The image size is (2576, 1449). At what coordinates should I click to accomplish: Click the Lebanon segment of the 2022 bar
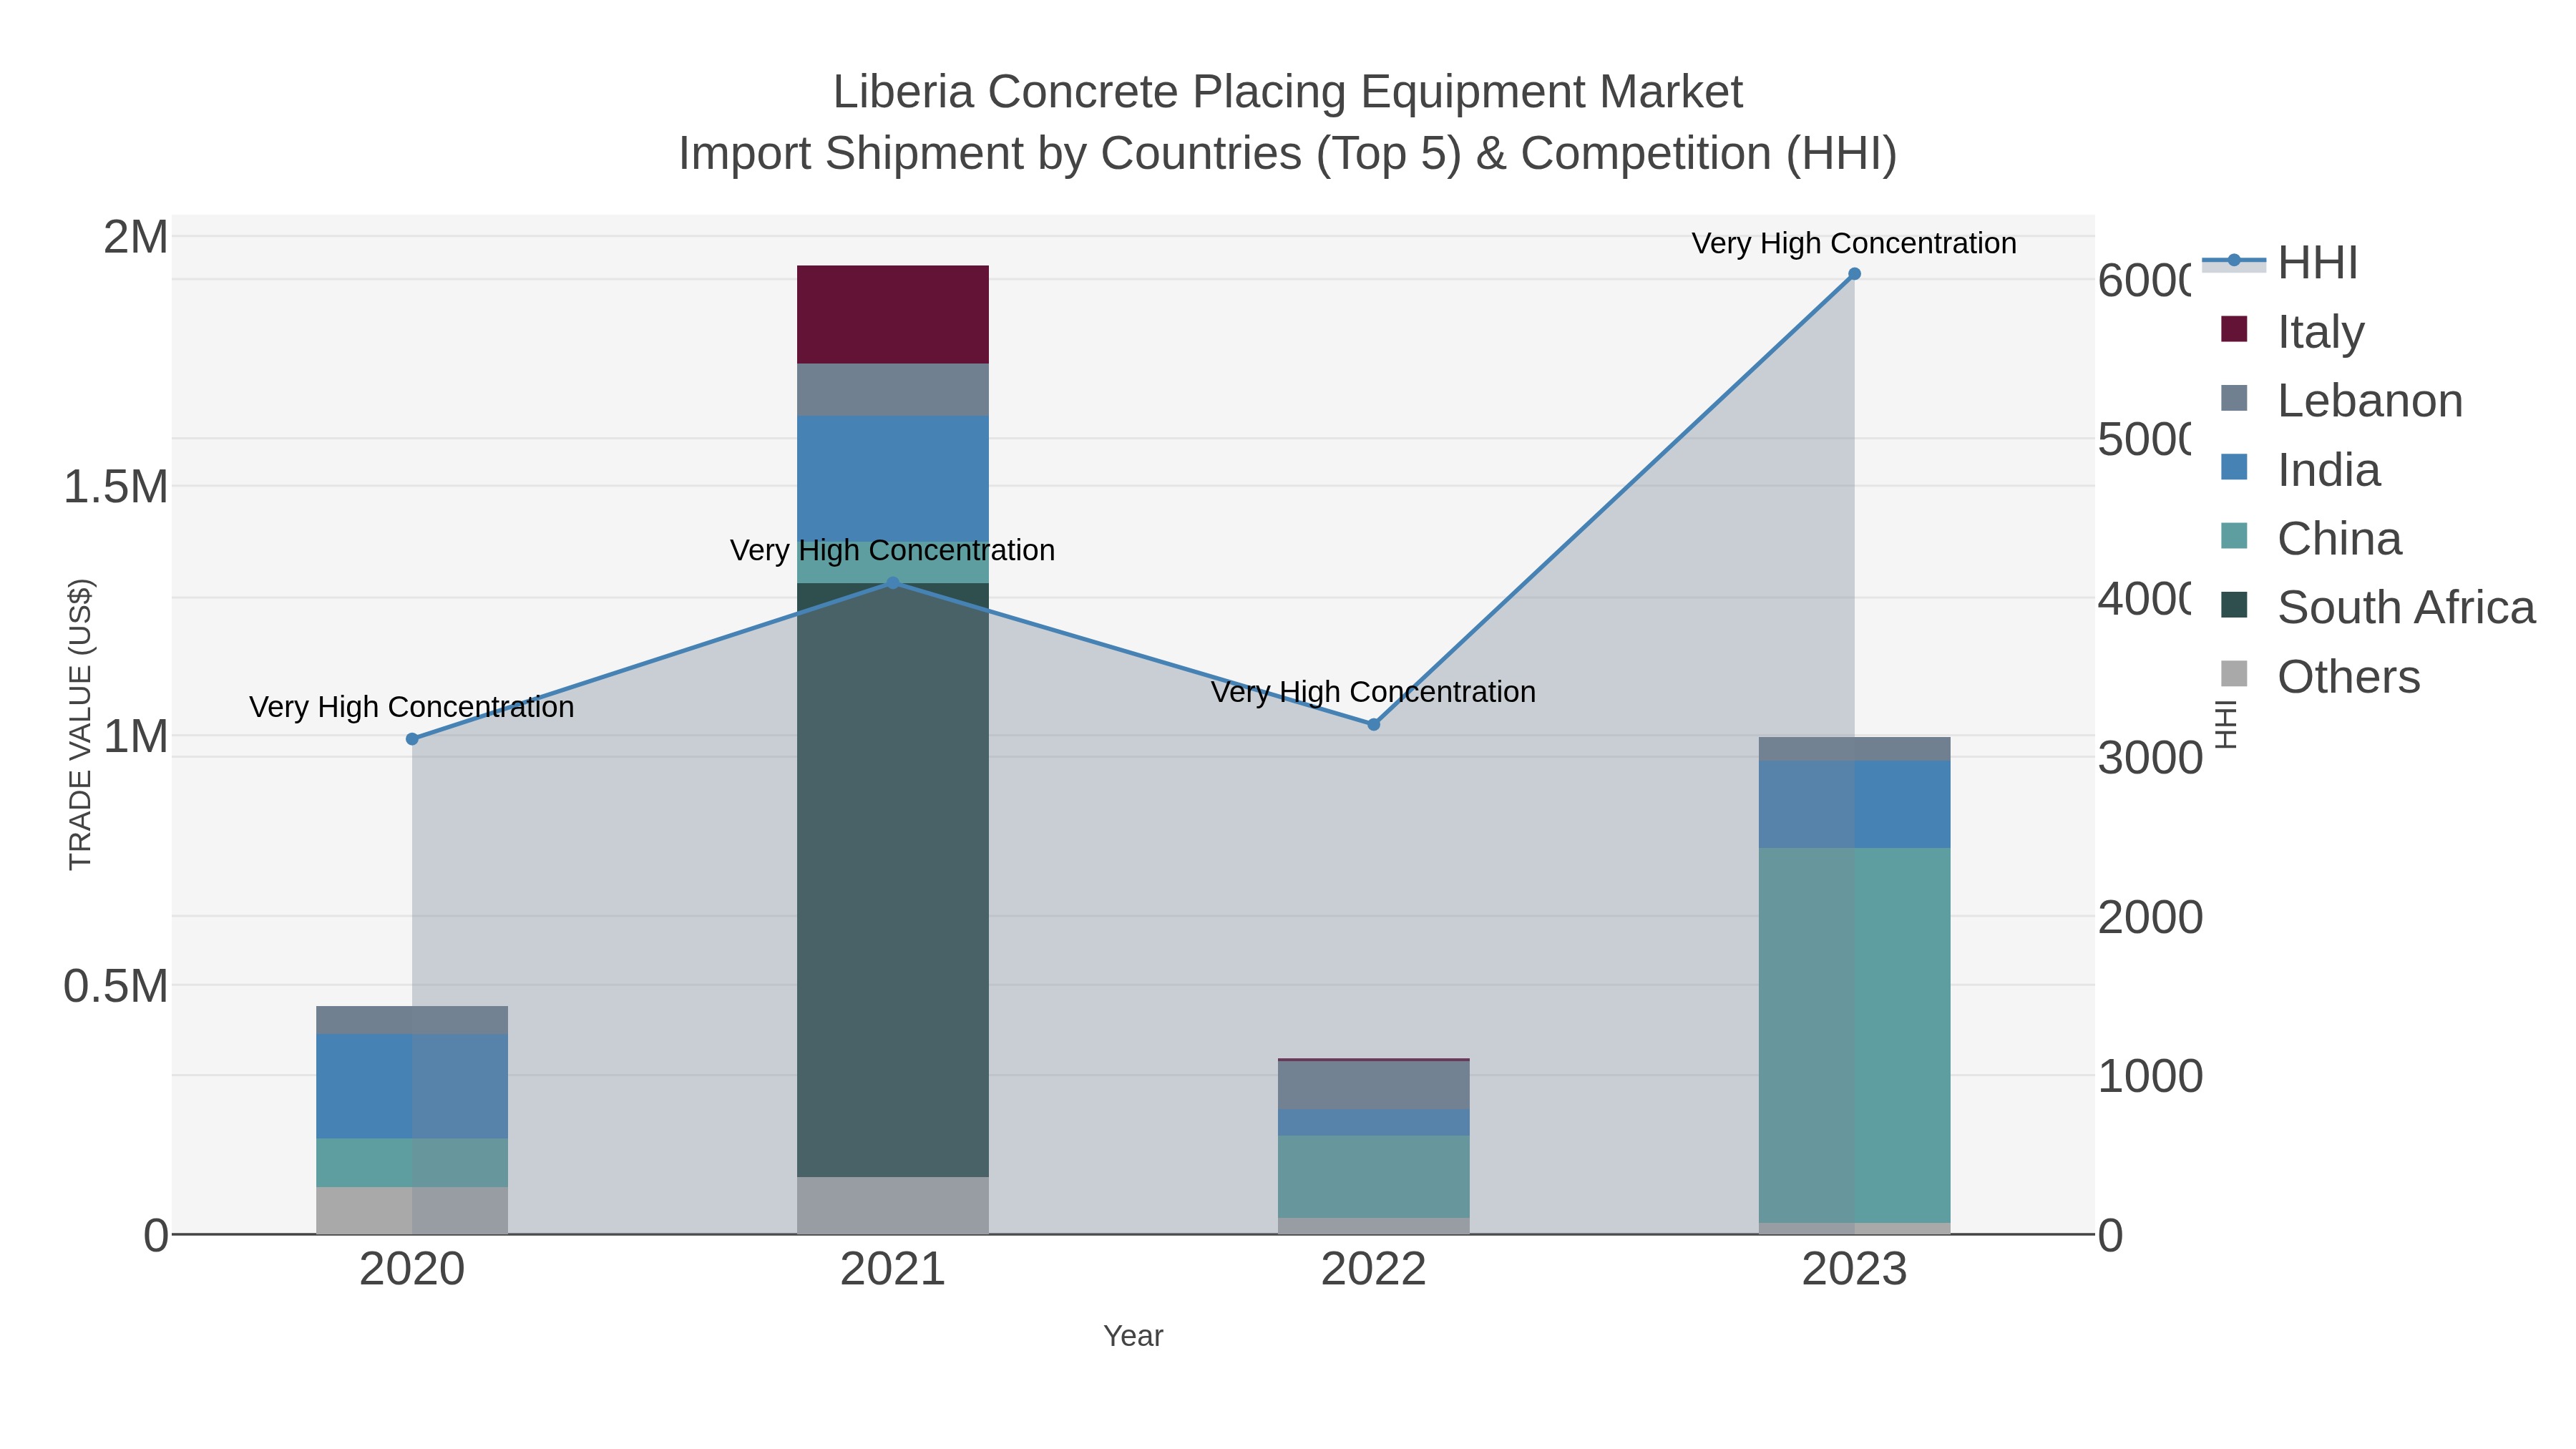click(x=1373, y=1085)
